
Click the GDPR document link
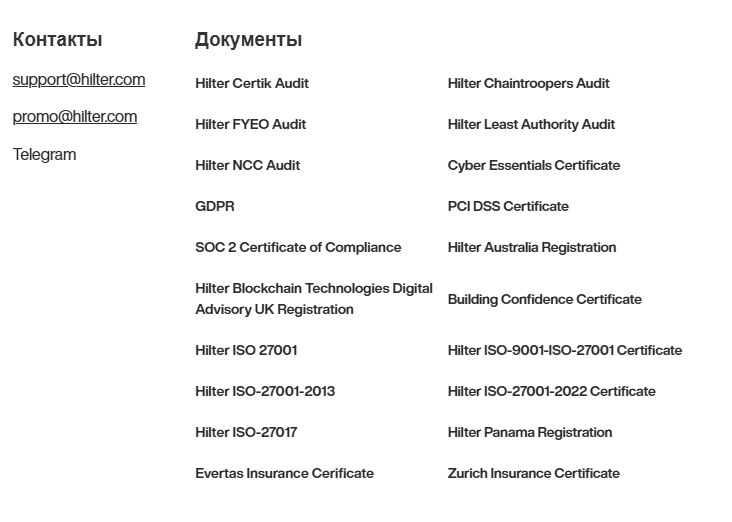tap(215, 206)
